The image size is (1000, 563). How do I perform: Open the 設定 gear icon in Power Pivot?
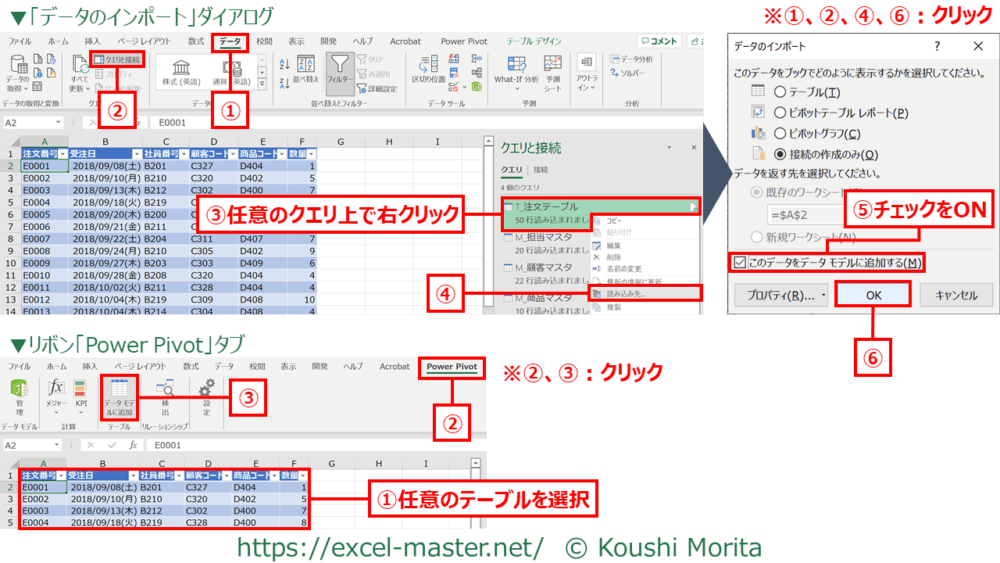tap(206, 396)
